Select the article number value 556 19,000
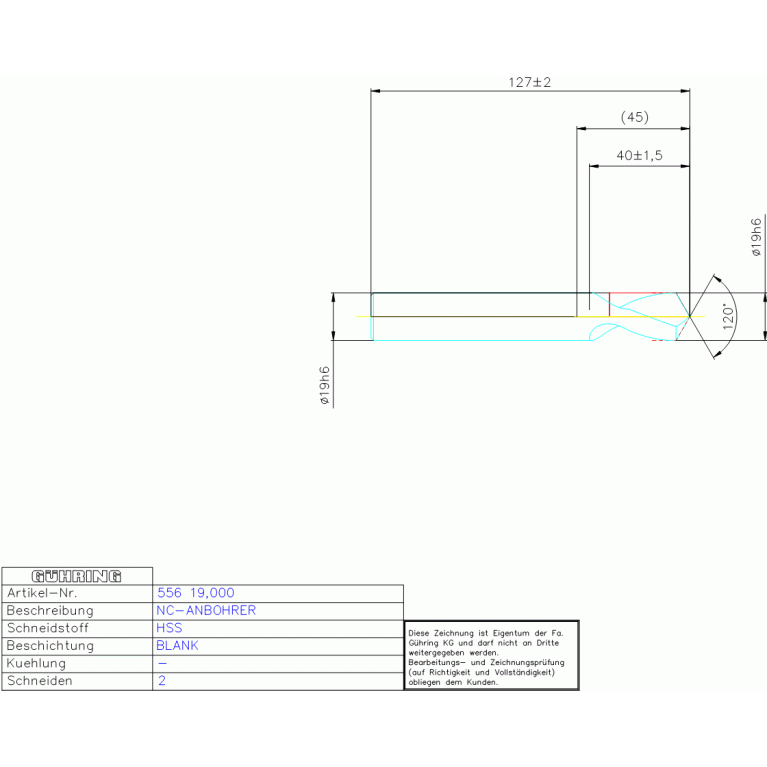The height and width of the screenshot is (767, 767). (x=196, y=593)
